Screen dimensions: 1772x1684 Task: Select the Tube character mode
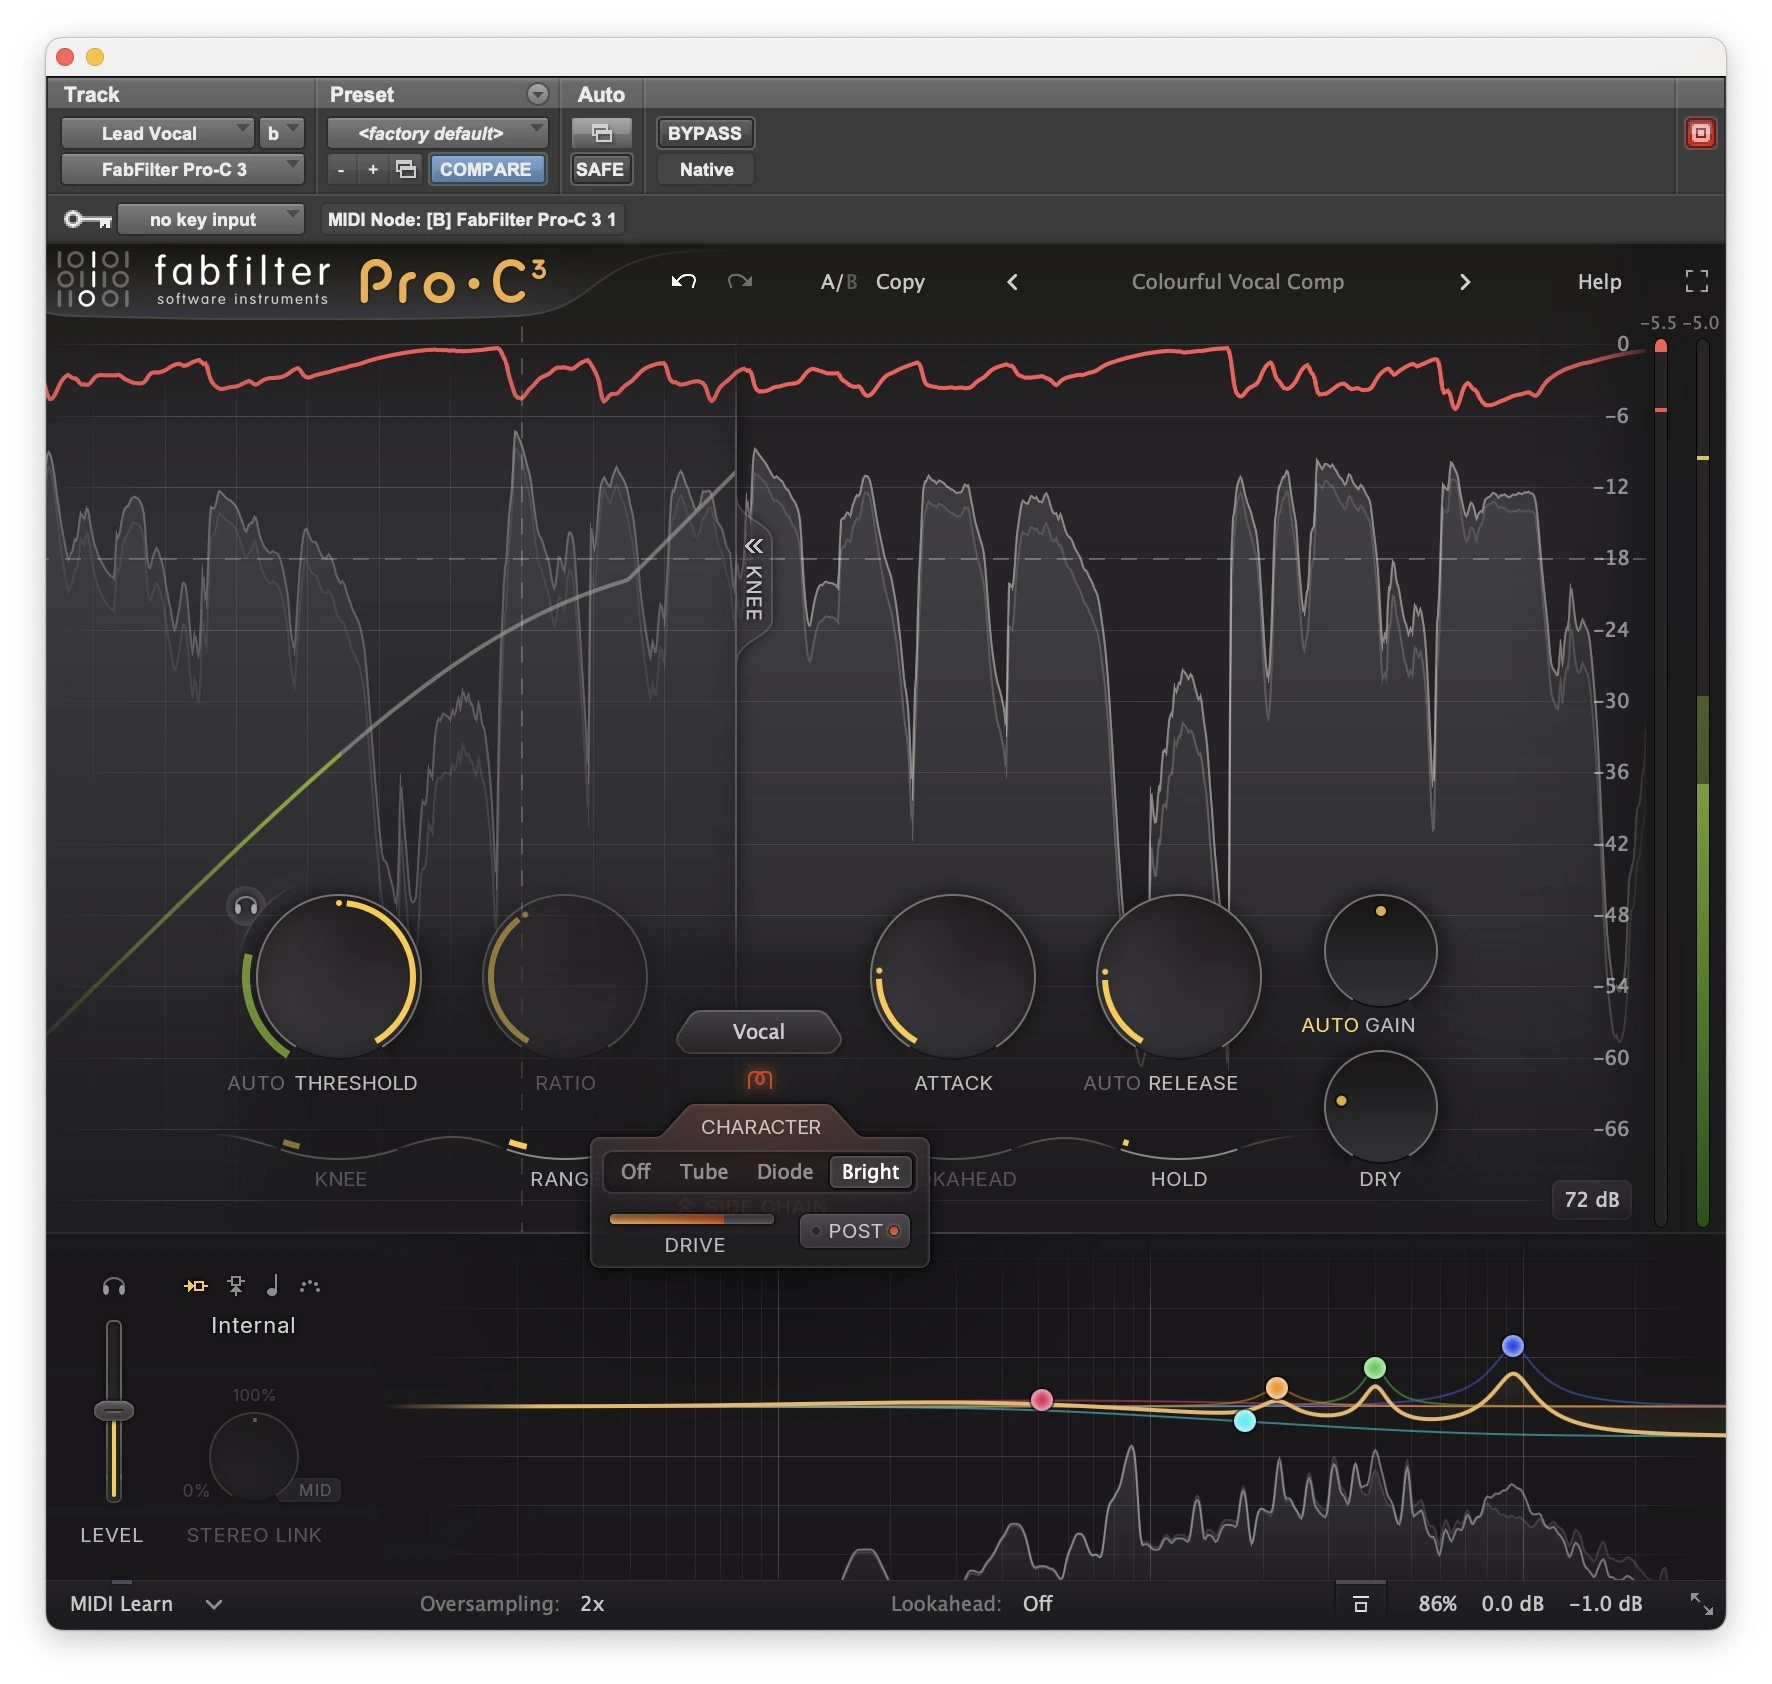703,1171
